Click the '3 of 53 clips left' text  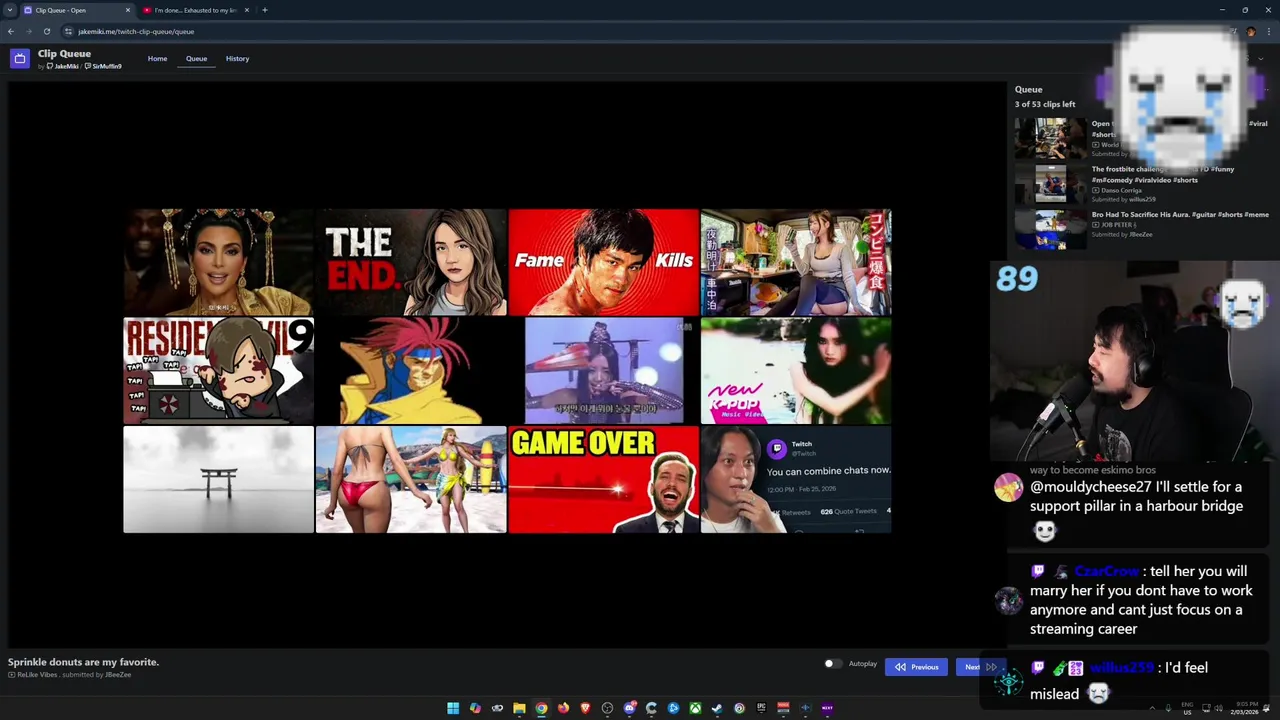1045,104
